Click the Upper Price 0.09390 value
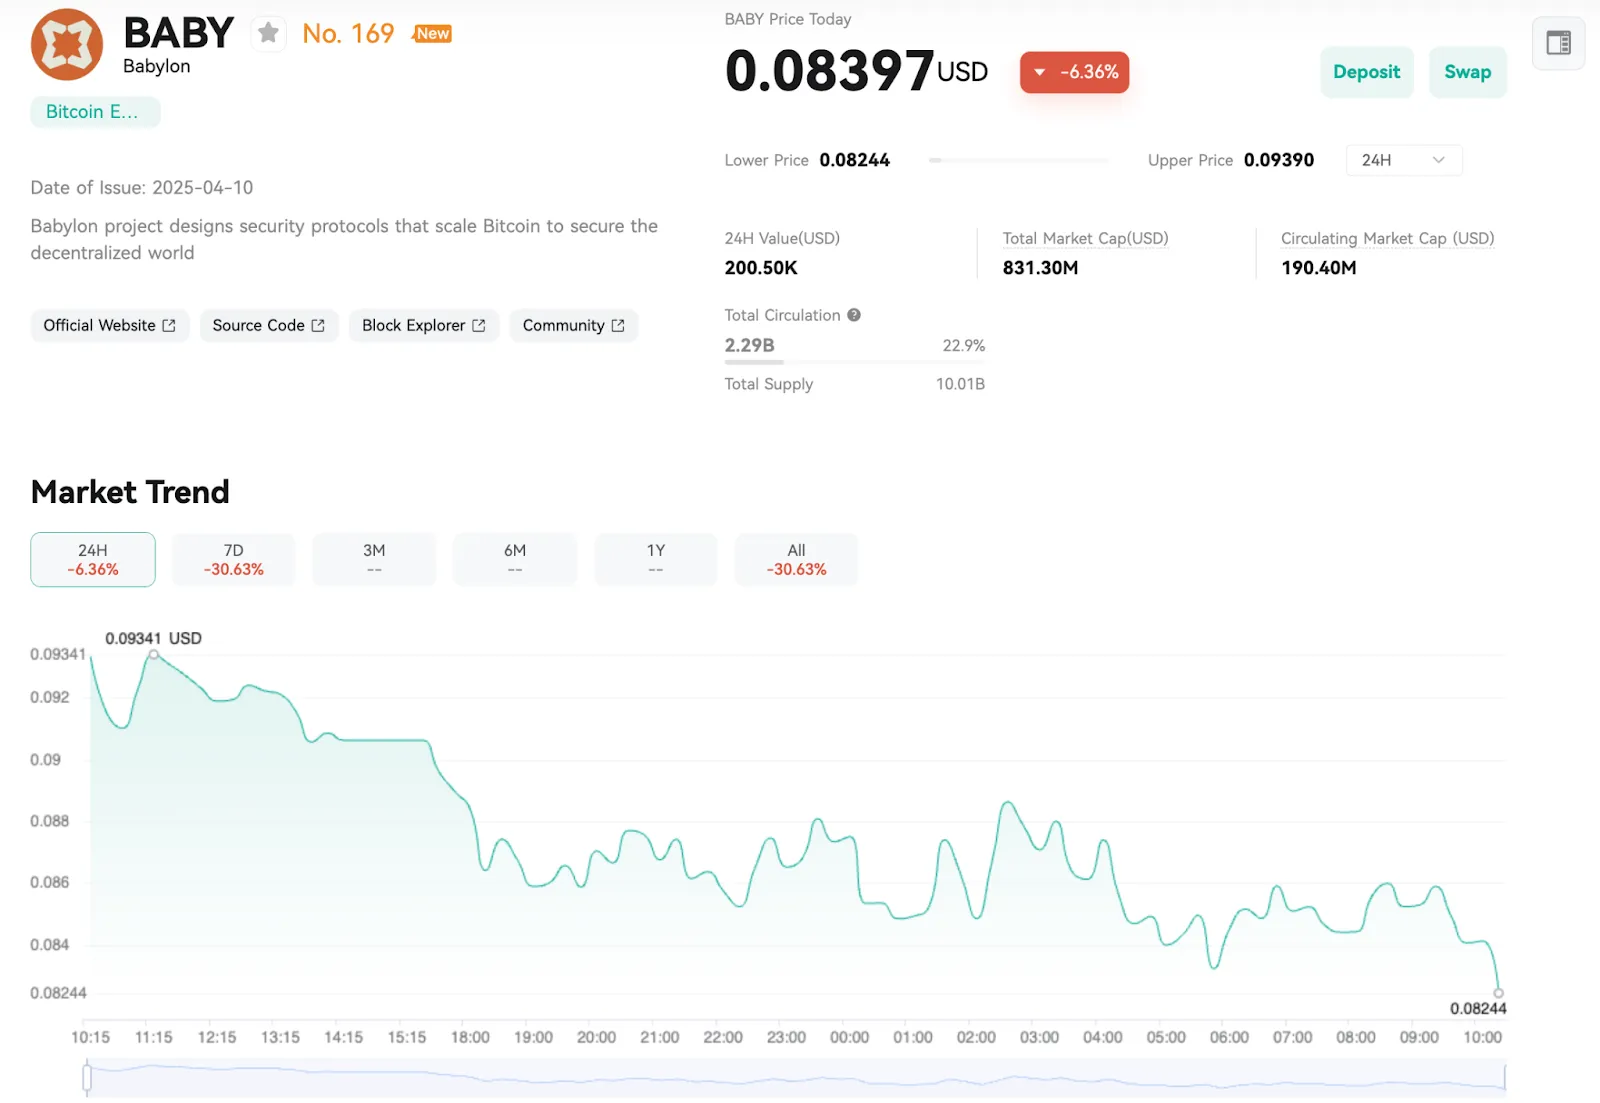Screen dimensions: 1600x1103 point(1279,160)
